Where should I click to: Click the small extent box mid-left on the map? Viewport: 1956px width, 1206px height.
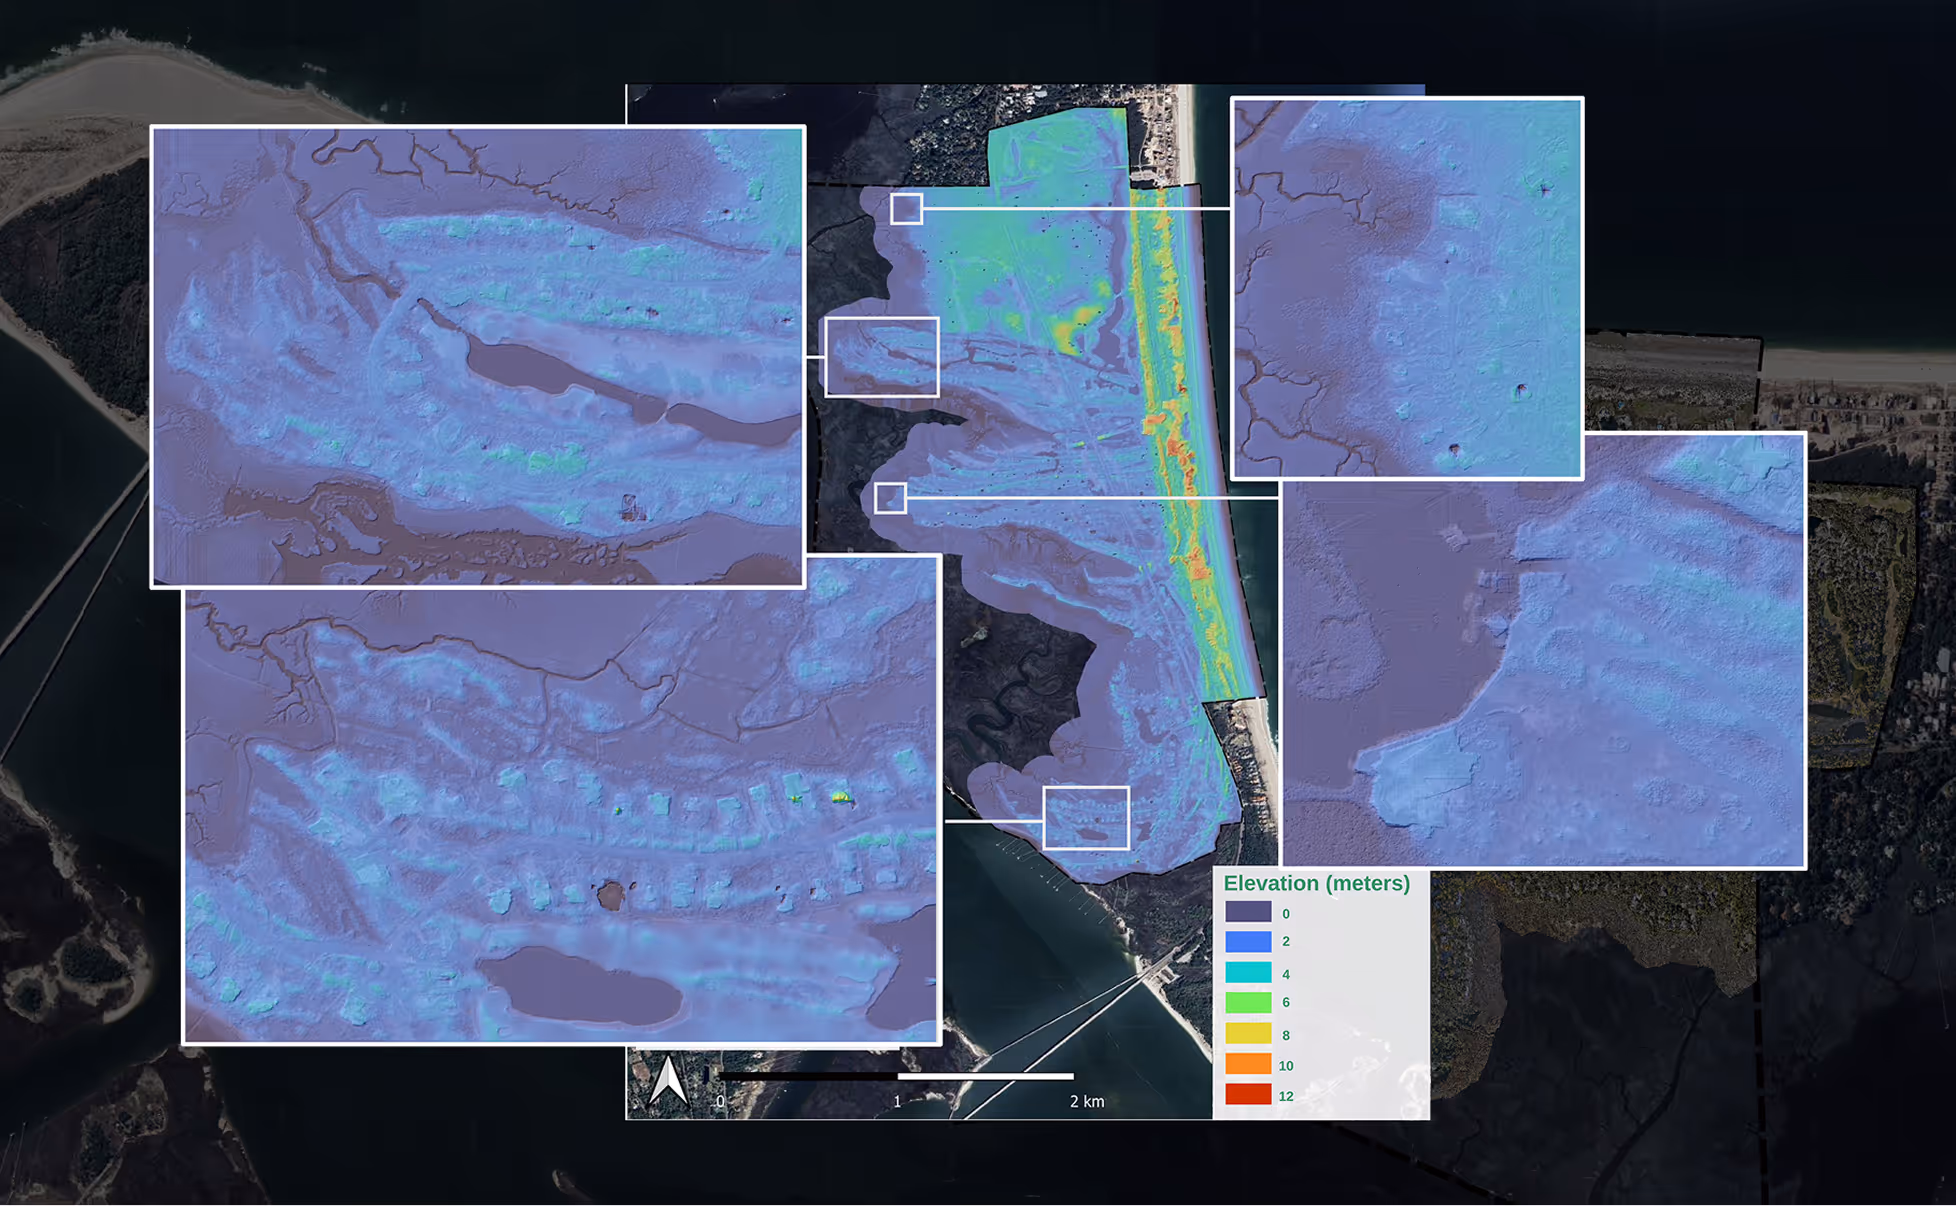coord(890,498)
